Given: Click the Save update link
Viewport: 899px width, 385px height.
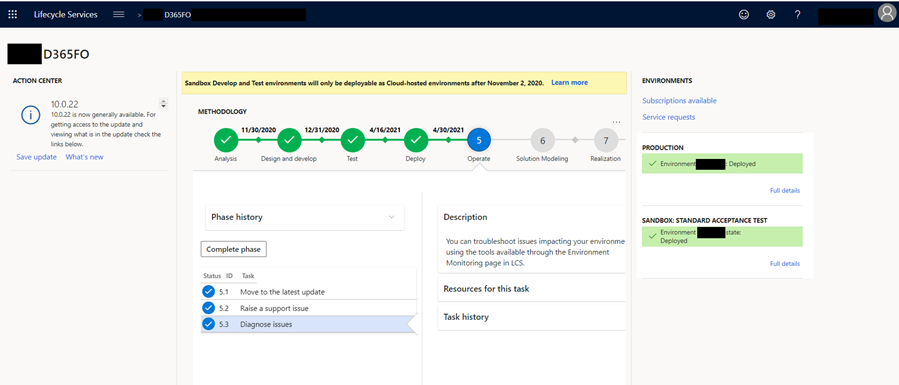Looking at the screenshot, I should click(x=37, y=157).
